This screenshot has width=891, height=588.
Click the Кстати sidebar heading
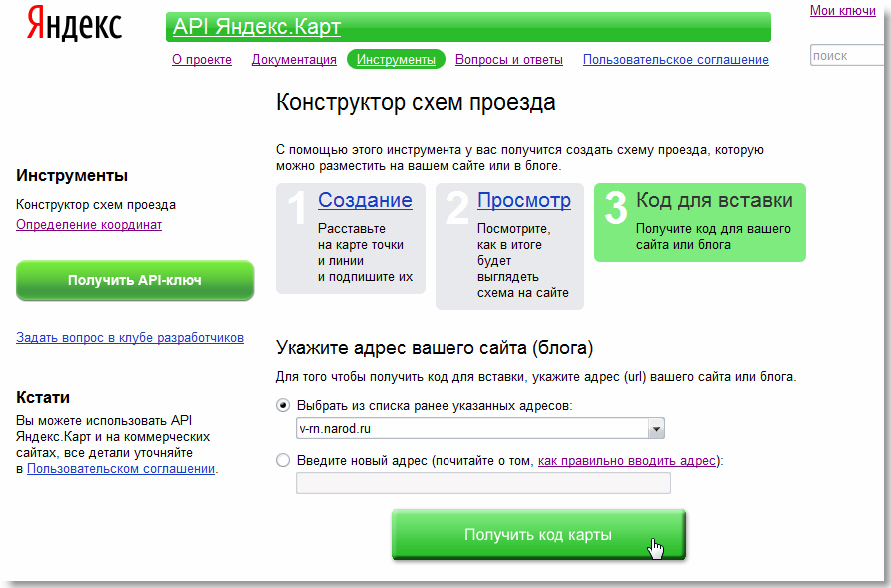click(x=43, y=397)
